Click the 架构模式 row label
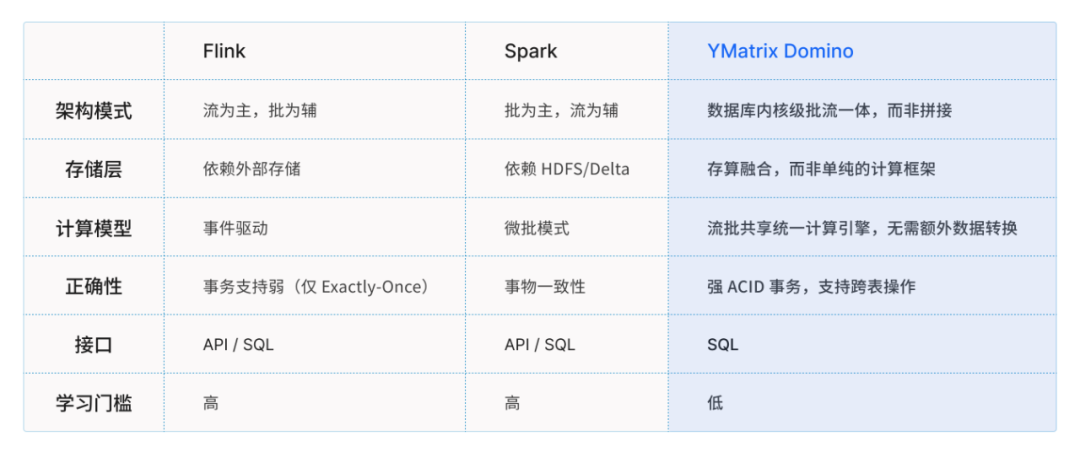Viewport: 1080px width, 452px height. (x=94, y=111)
